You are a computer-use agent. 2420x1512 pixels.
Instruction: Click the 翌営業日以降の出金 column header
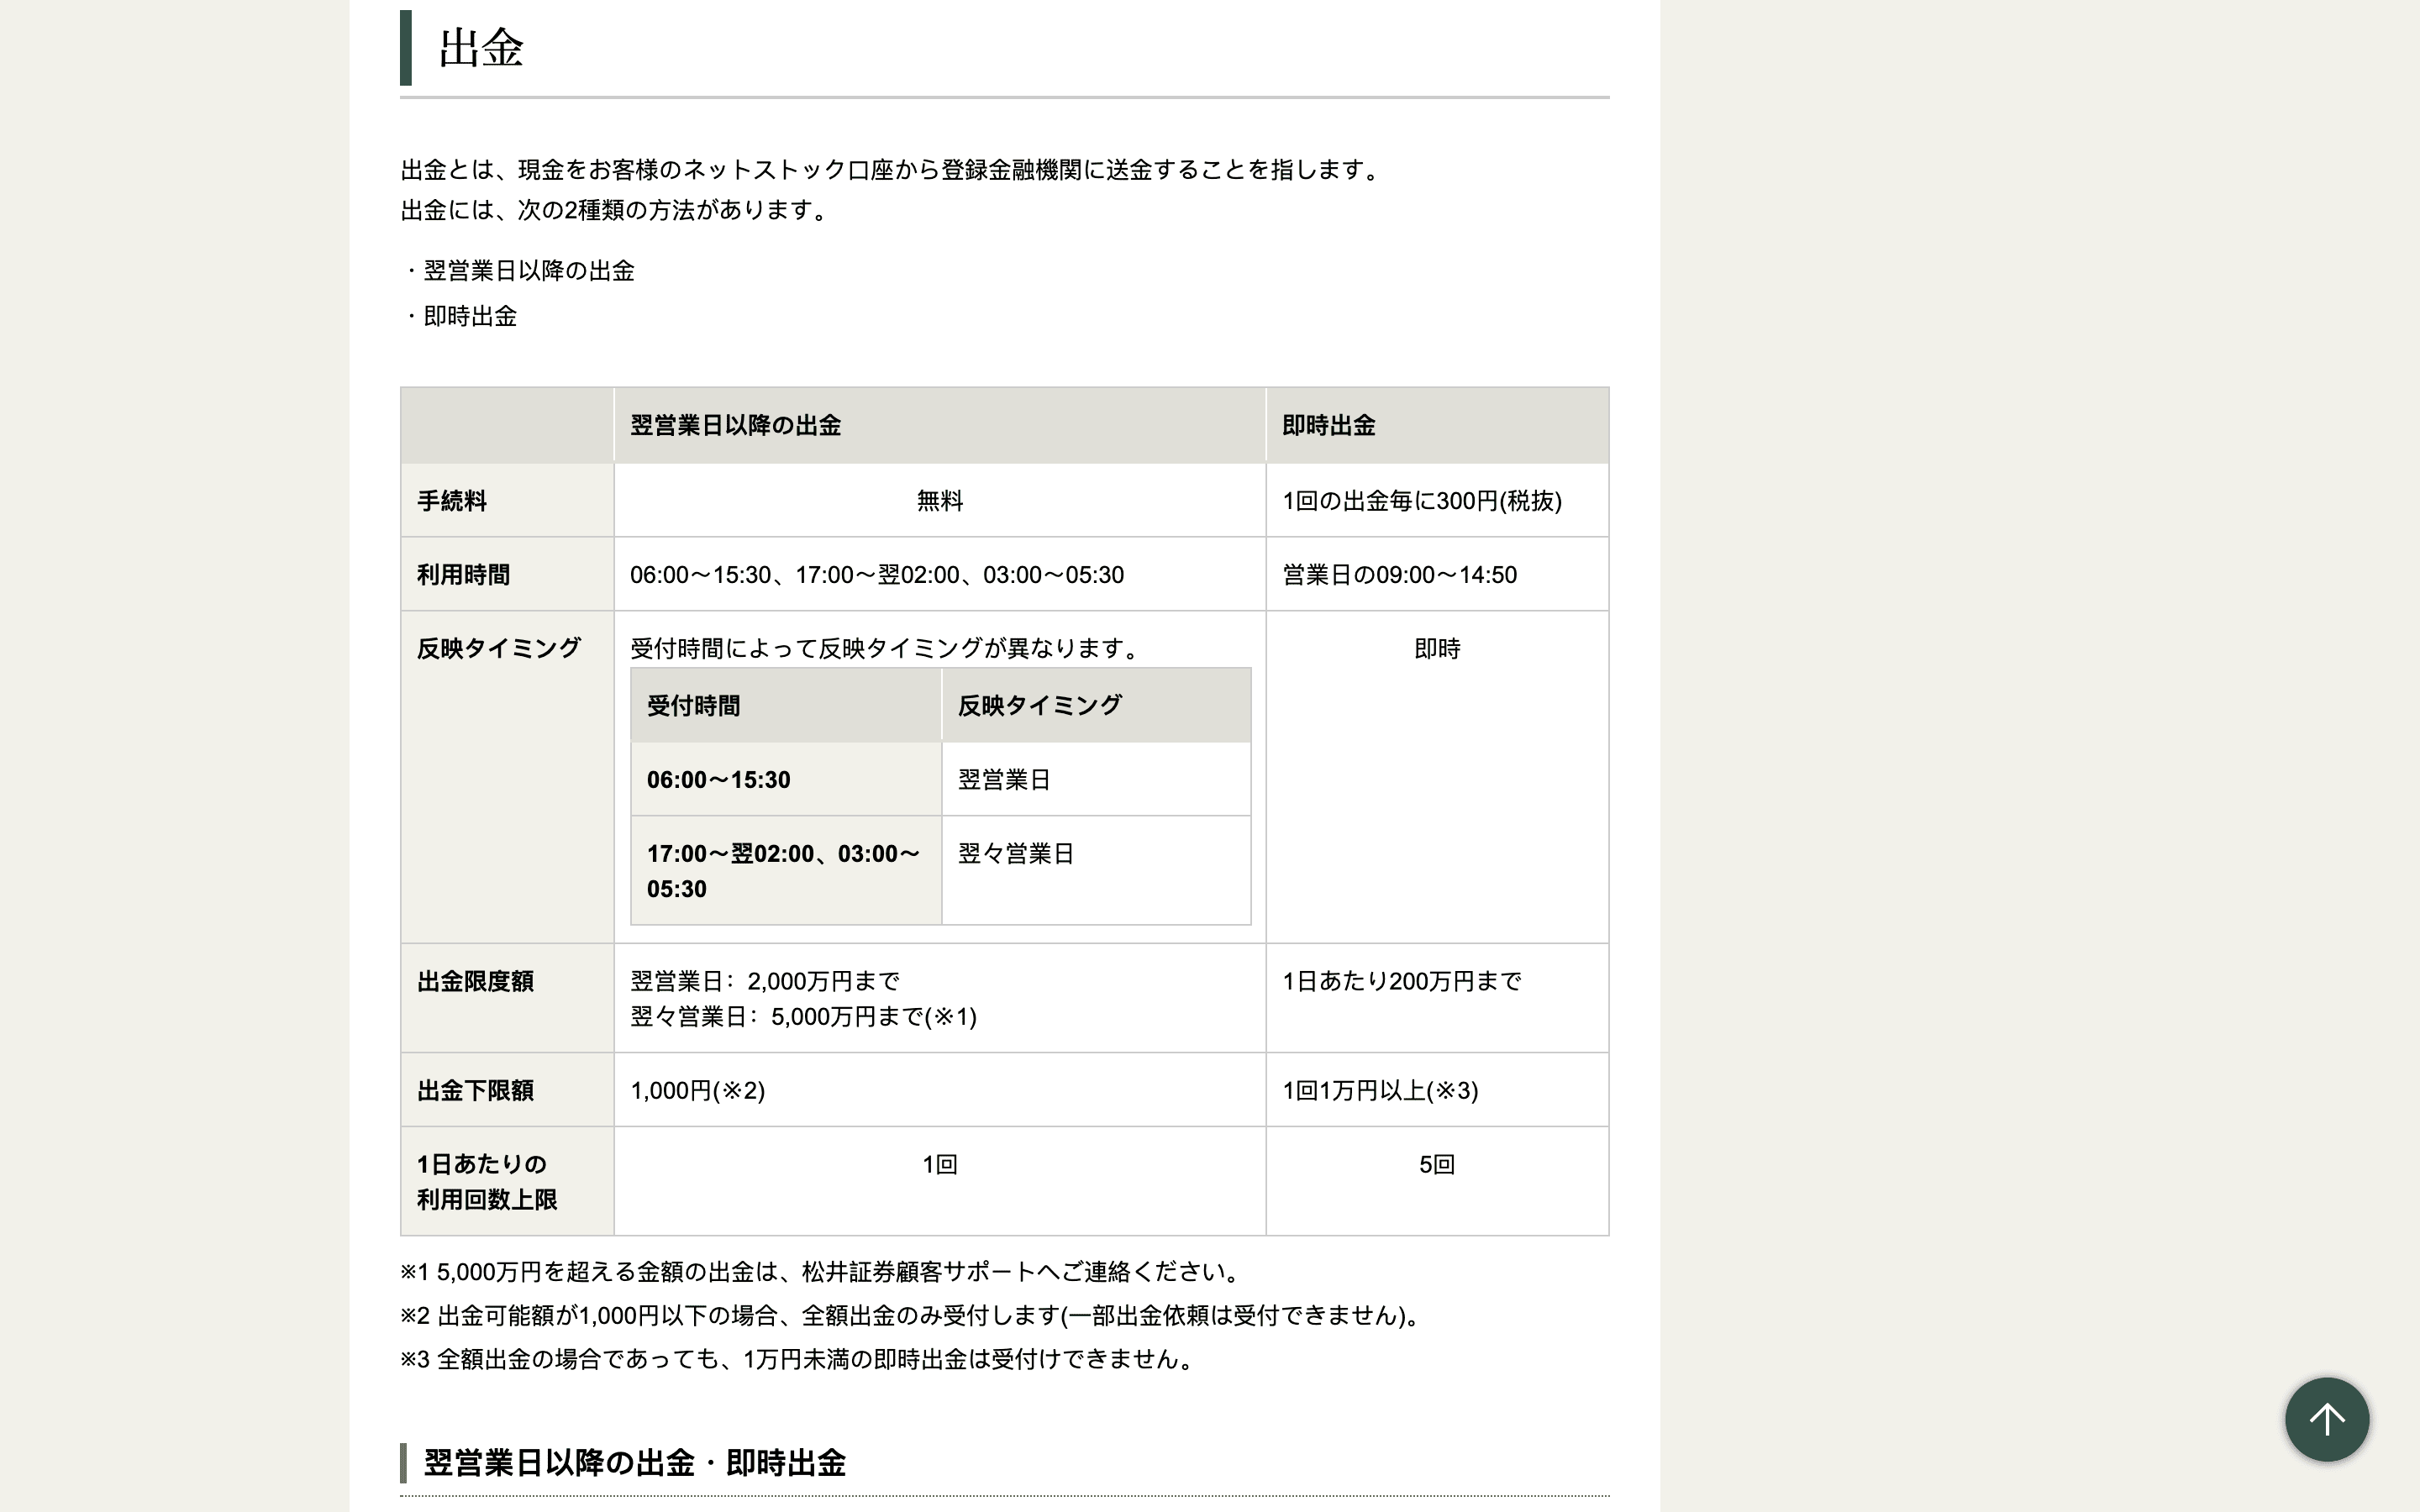click(735, 425)
